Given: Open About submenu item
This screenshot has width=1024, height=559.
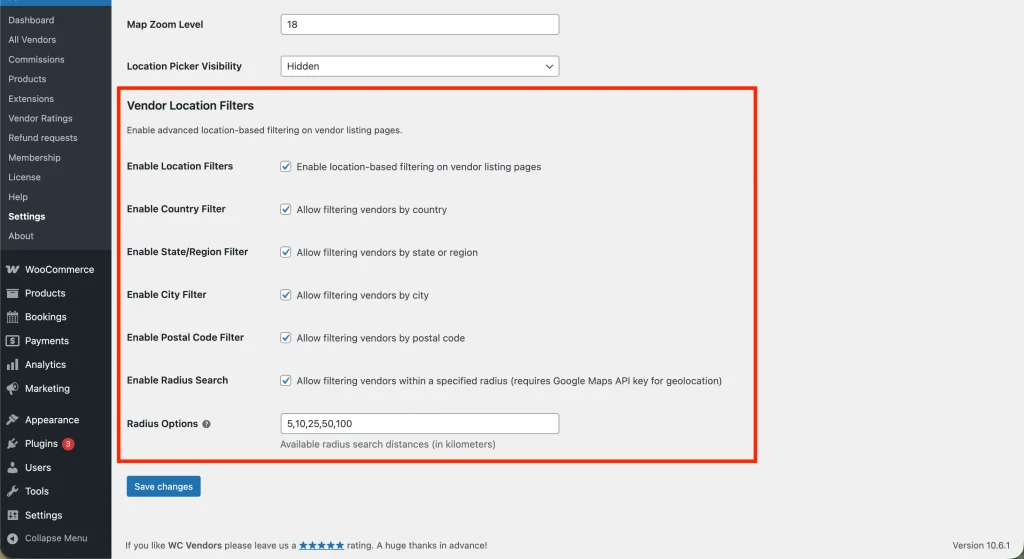Looking at the screenshot, I should pyautogui.click(x=21, y=236).
